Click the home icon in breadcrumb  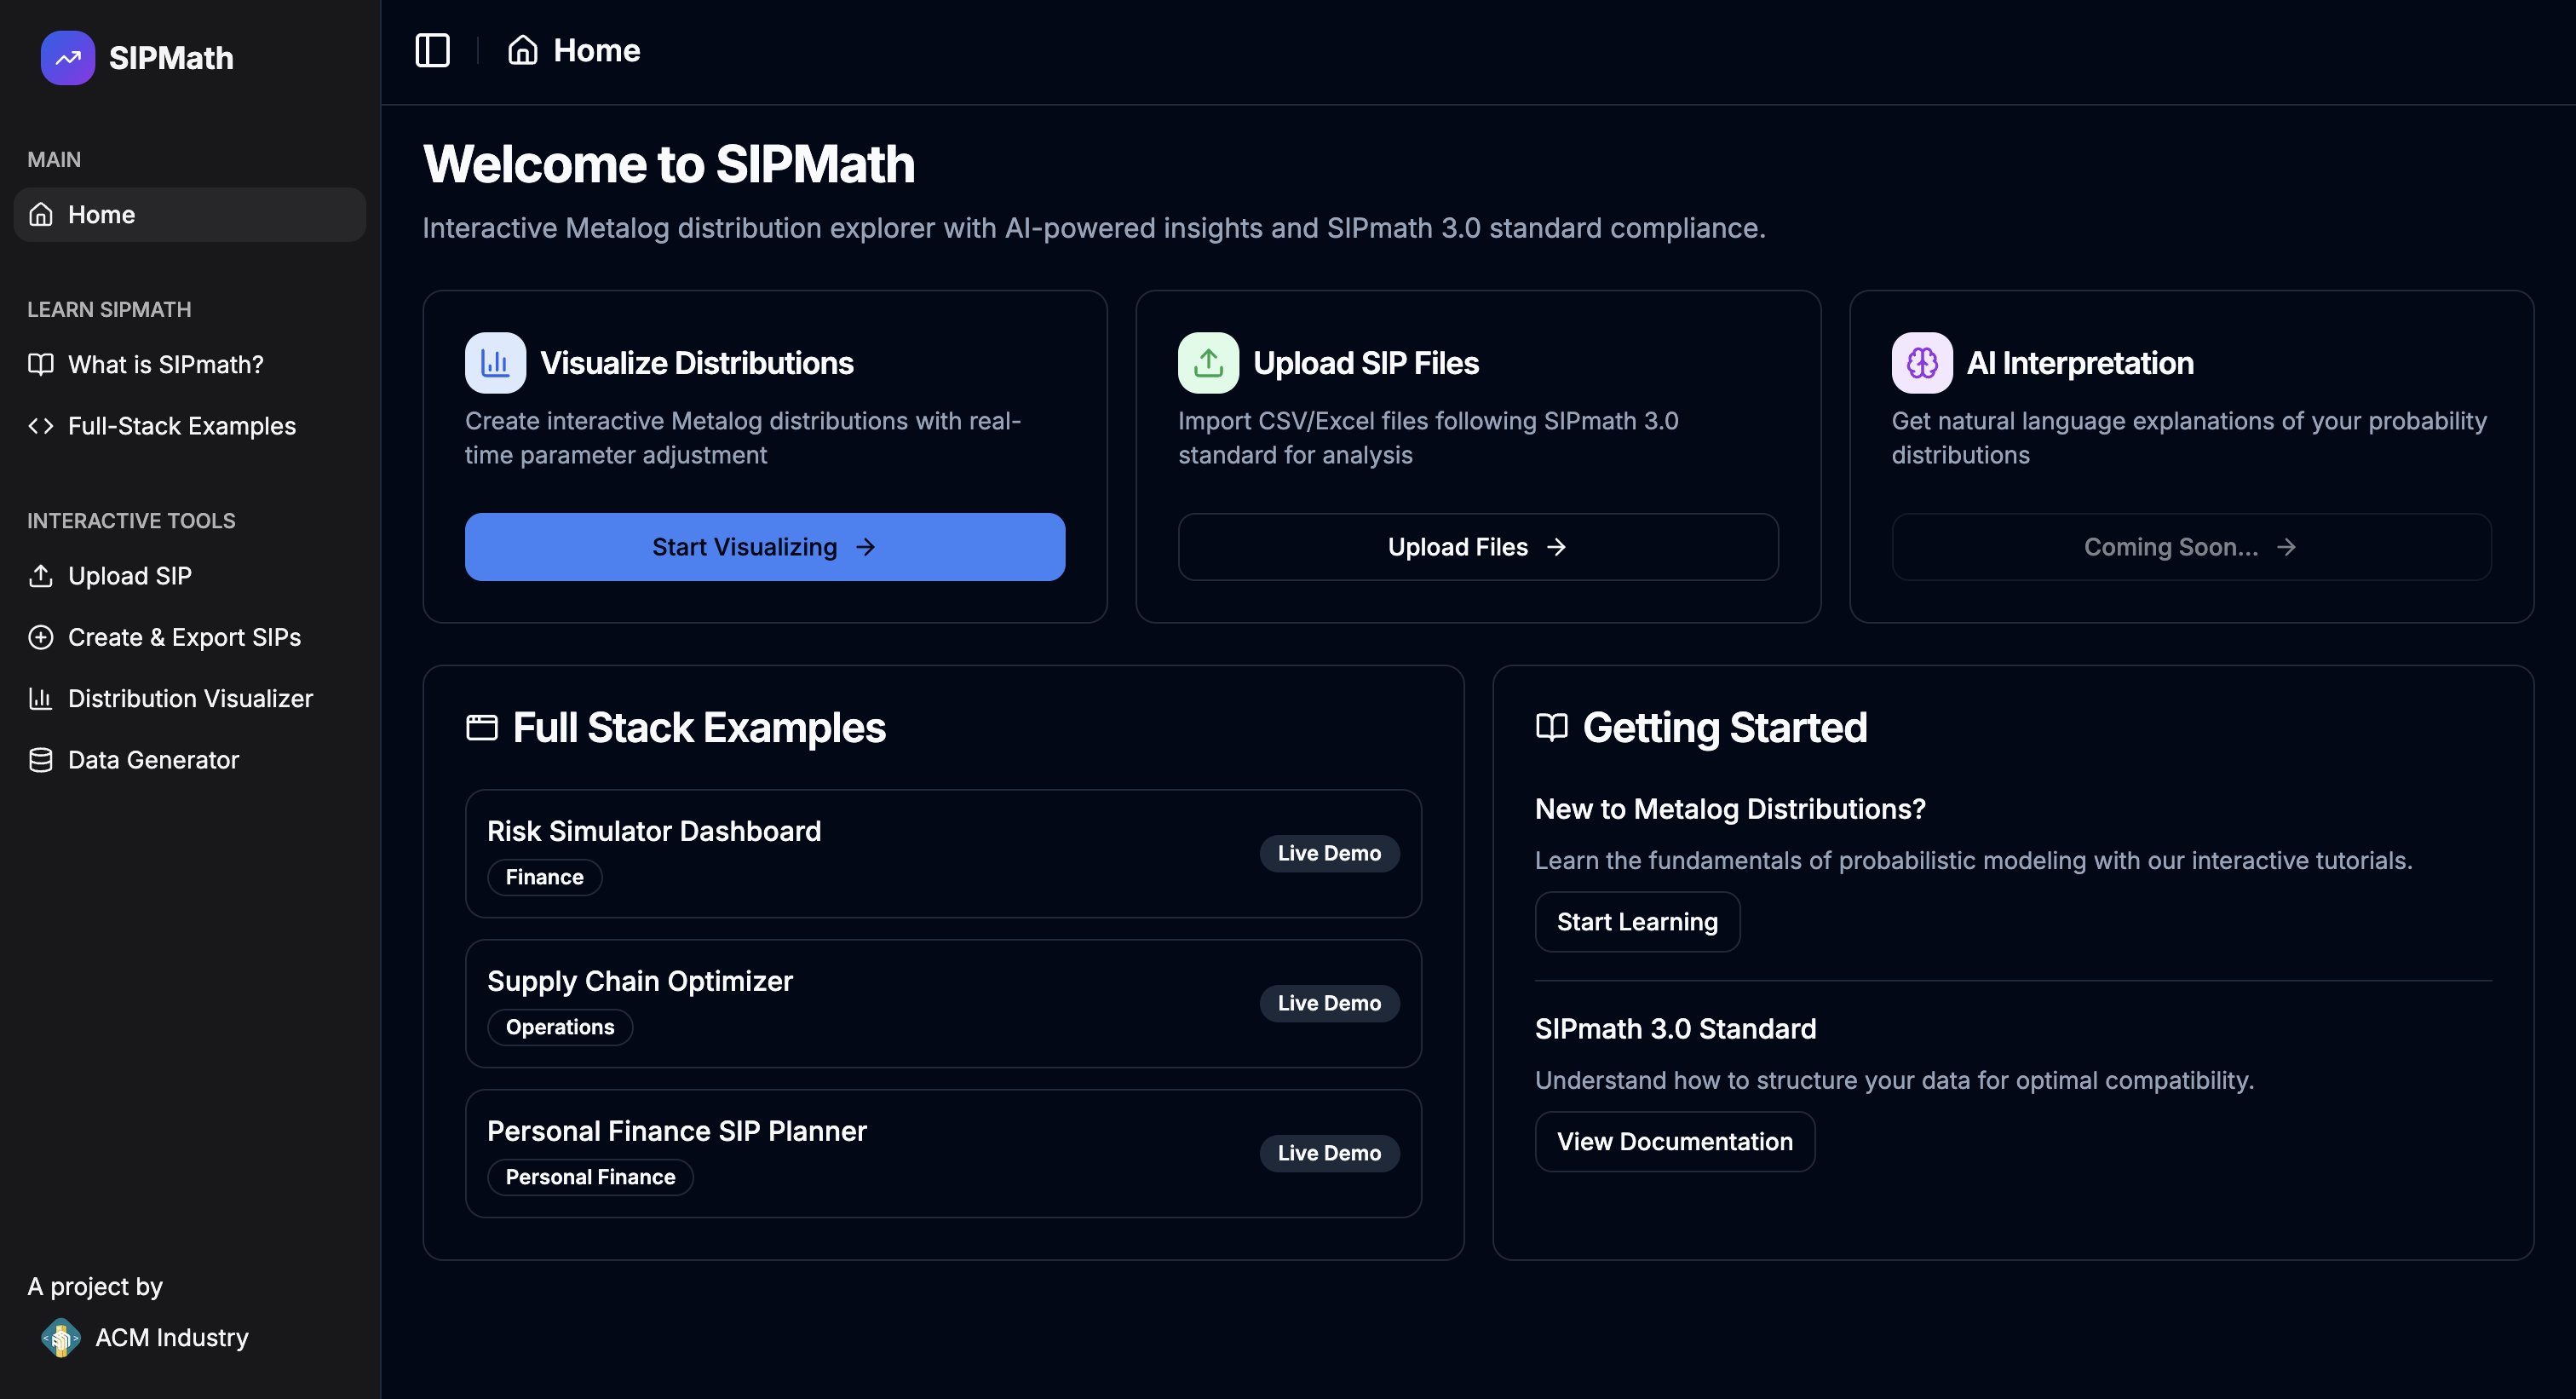522,50
